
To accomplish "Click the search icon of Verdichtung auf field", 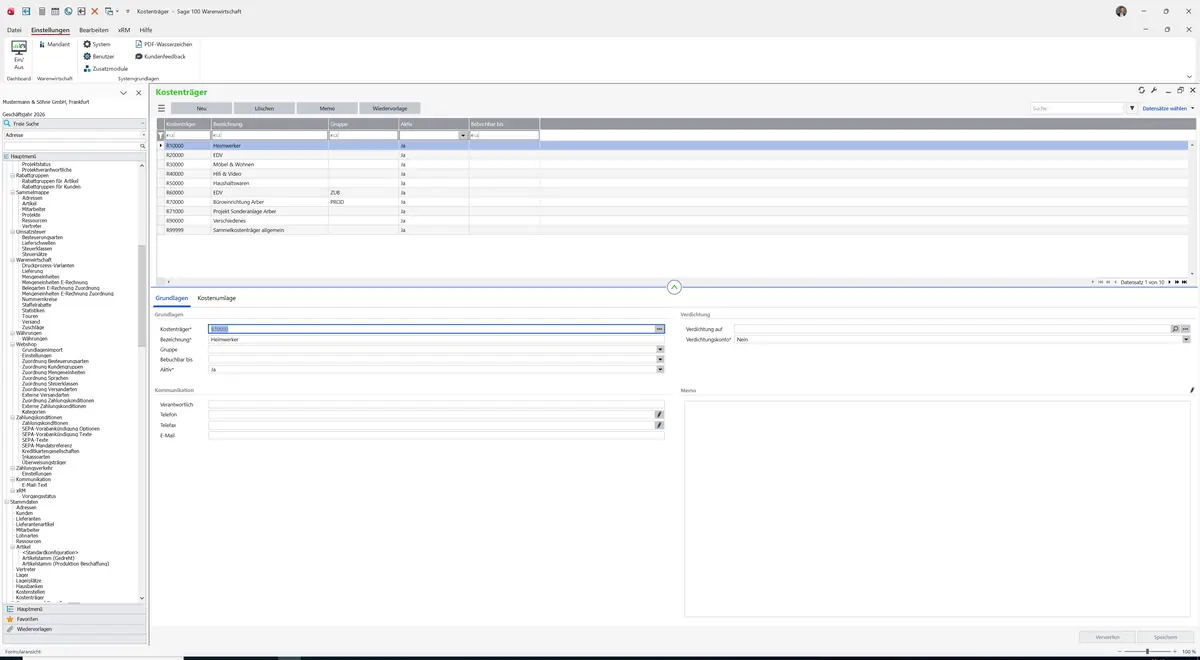I will (x=1175, y=329).
